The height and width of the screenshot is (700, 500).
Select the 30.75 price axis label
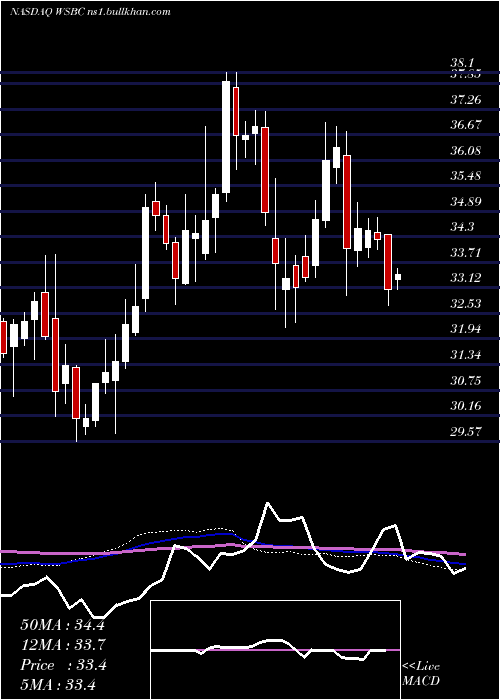click(x=465, y=381)
